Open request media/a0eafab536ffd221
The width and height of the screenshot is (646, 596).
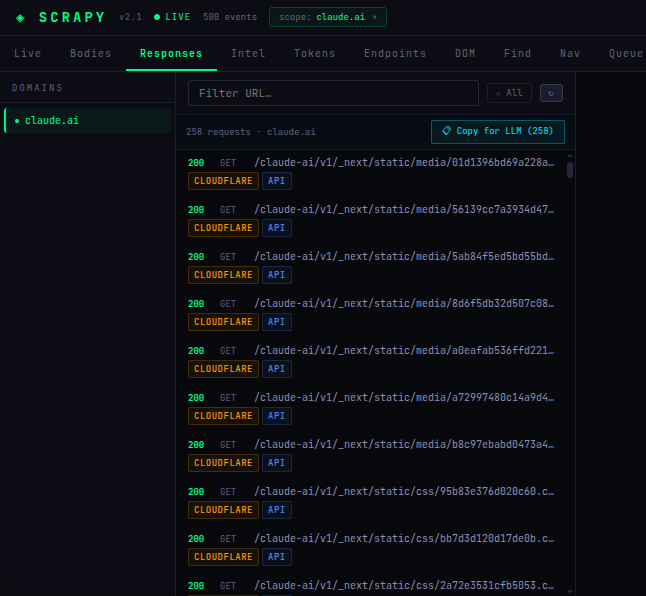pyautogui.click(x=404, y=350)
